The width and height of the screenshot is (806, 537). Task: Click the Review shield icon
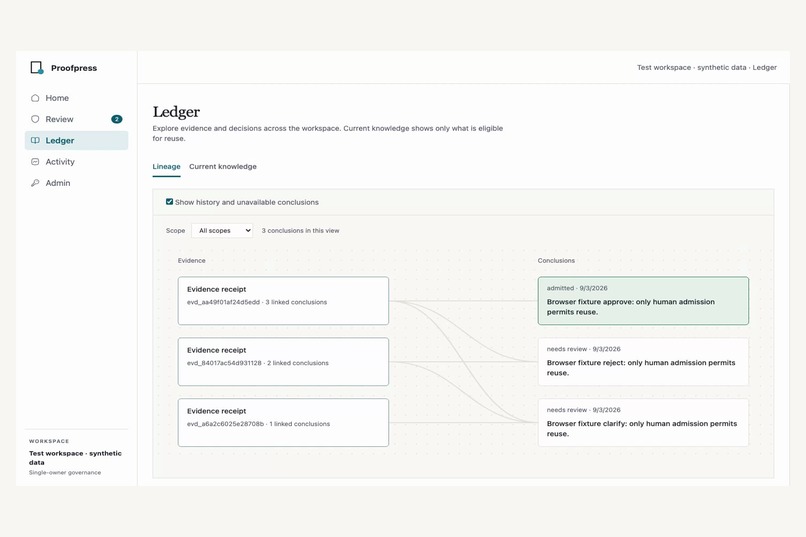[x=35, y=119]
